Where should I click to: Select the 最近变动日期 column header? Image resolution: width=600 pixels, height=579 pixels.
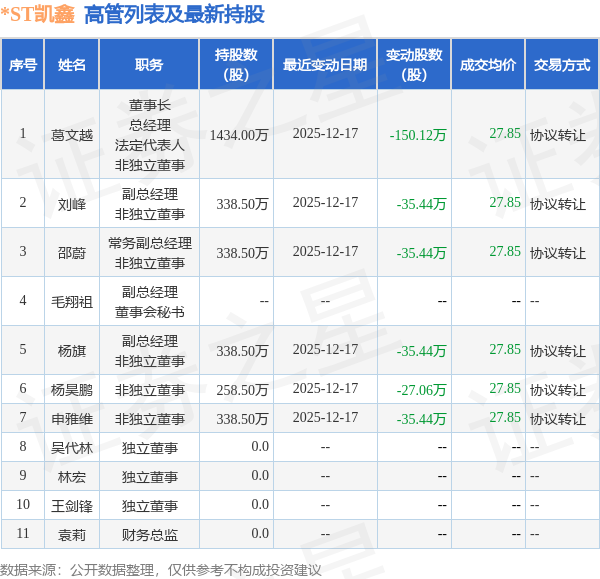(325, 64)
